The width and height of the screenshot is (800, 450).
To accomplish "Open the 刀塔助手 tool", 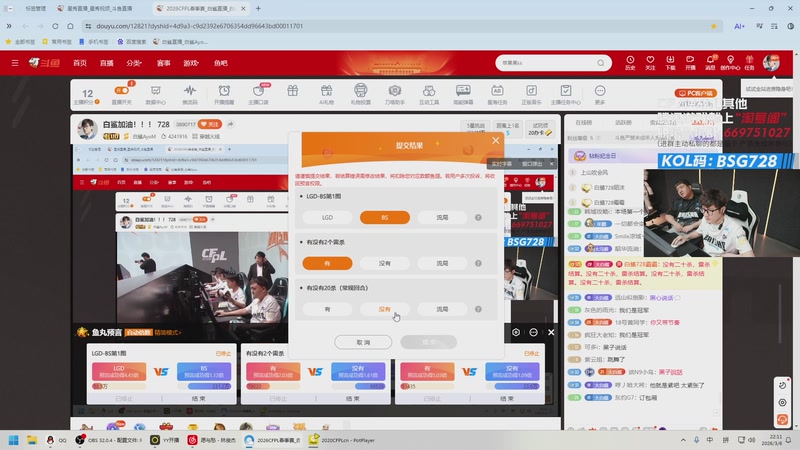I will coord(394,94).
